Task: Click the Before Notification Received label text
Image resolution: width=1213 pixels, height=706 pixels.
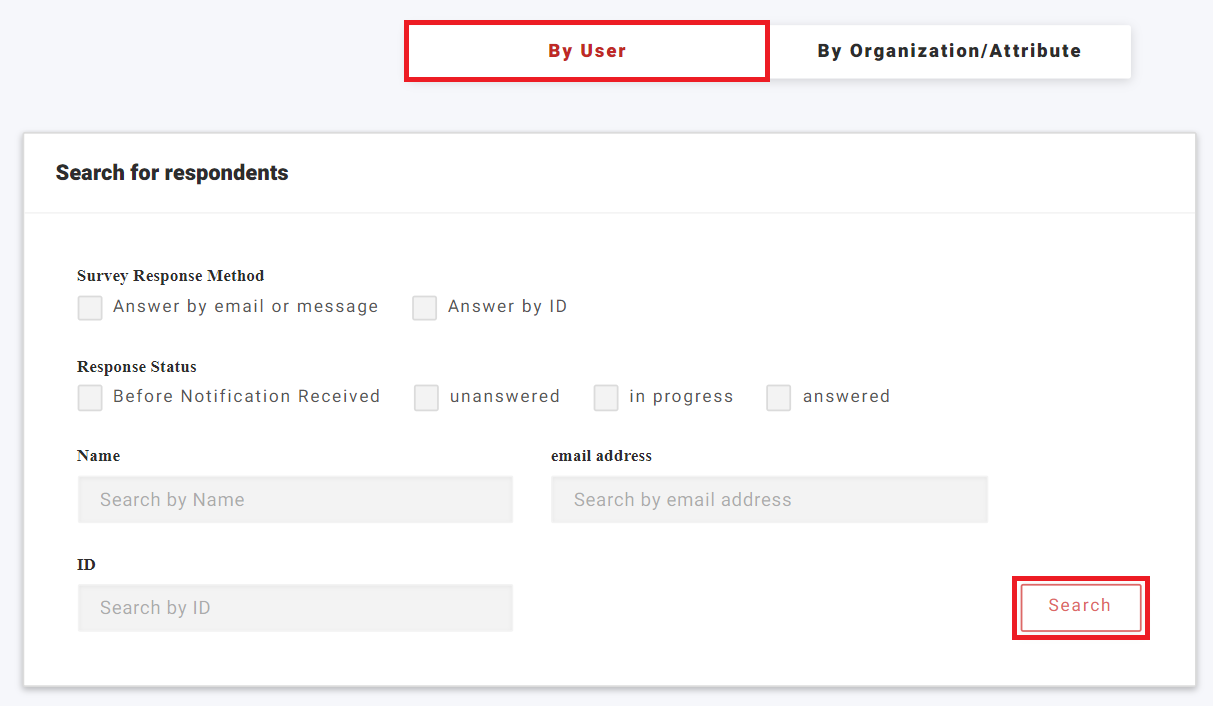Action: click(246, 397)
